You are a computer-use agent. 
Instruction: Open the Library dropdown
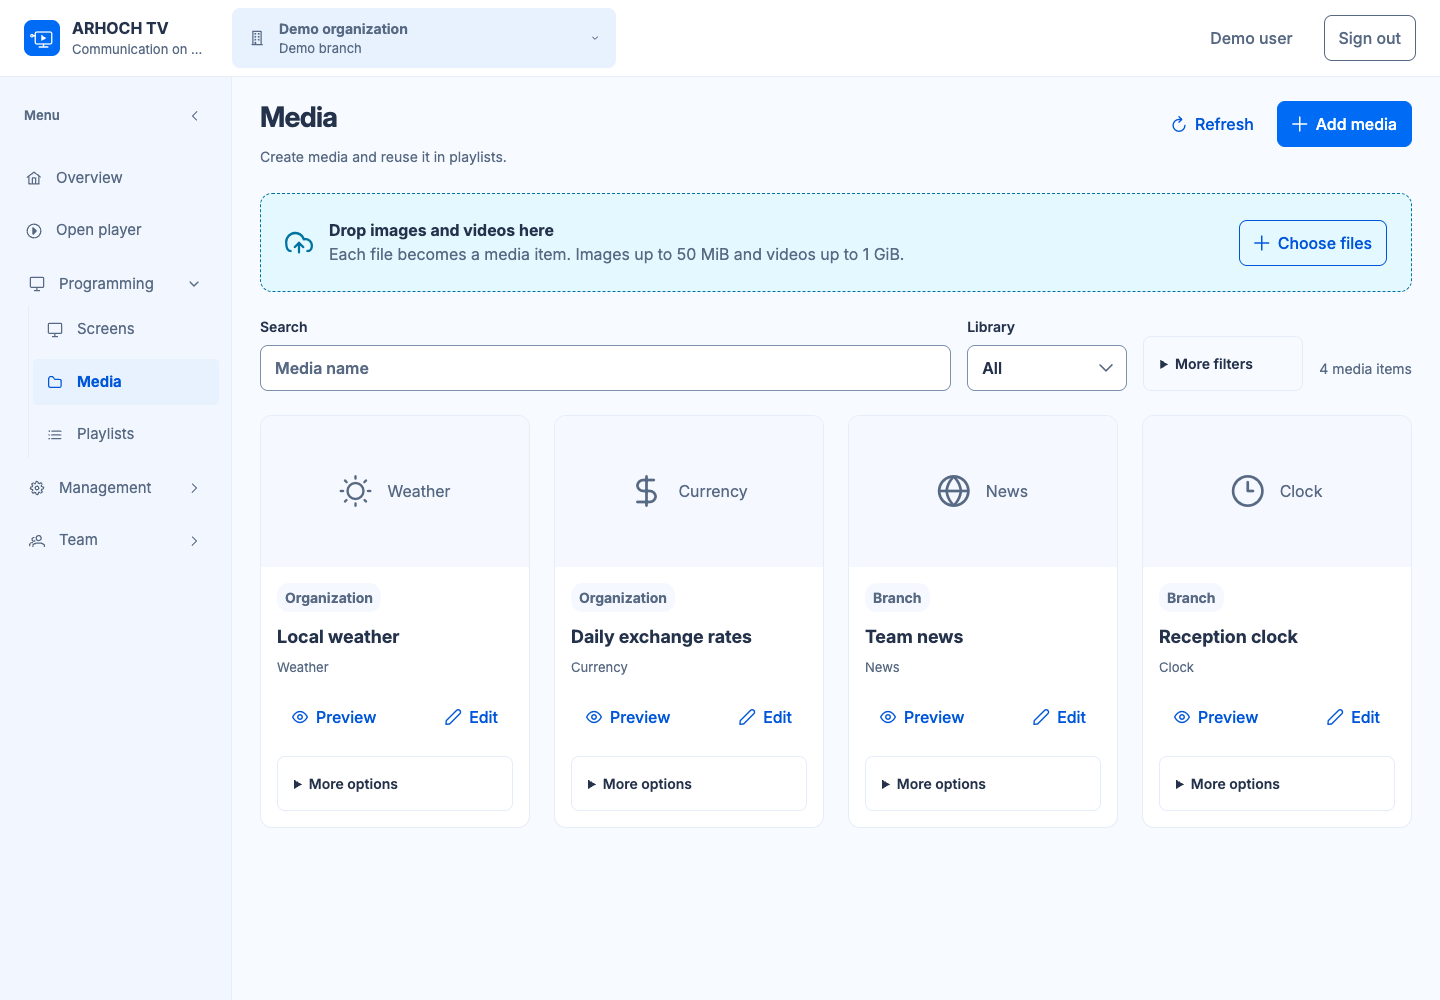point(1047,368)
